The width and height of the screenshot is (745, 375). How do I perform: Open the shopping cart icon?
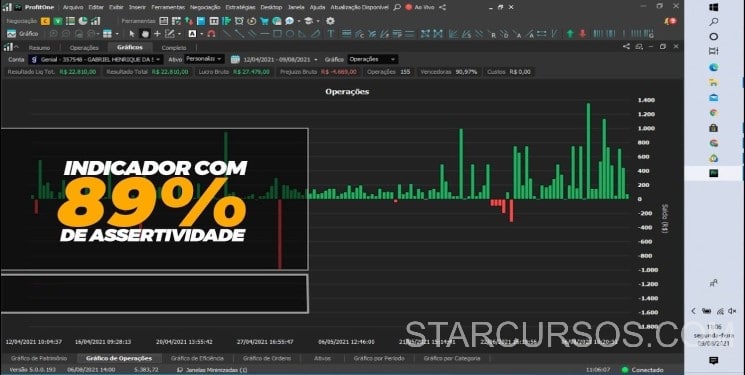click(x=265, y=21)
